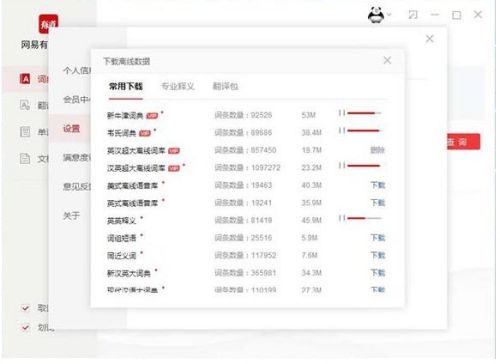The height and width of the screenshot is (364, 500).
Task: Pause the 新牛津词典 download
Action: (342, 113)
